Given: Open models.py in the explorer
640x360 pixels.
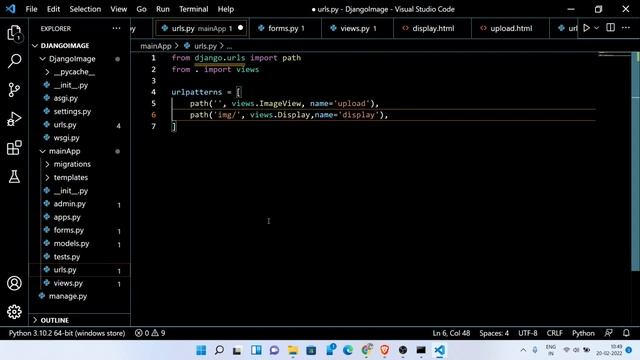Looking at the screenshot, I should [x=71, y=244].
